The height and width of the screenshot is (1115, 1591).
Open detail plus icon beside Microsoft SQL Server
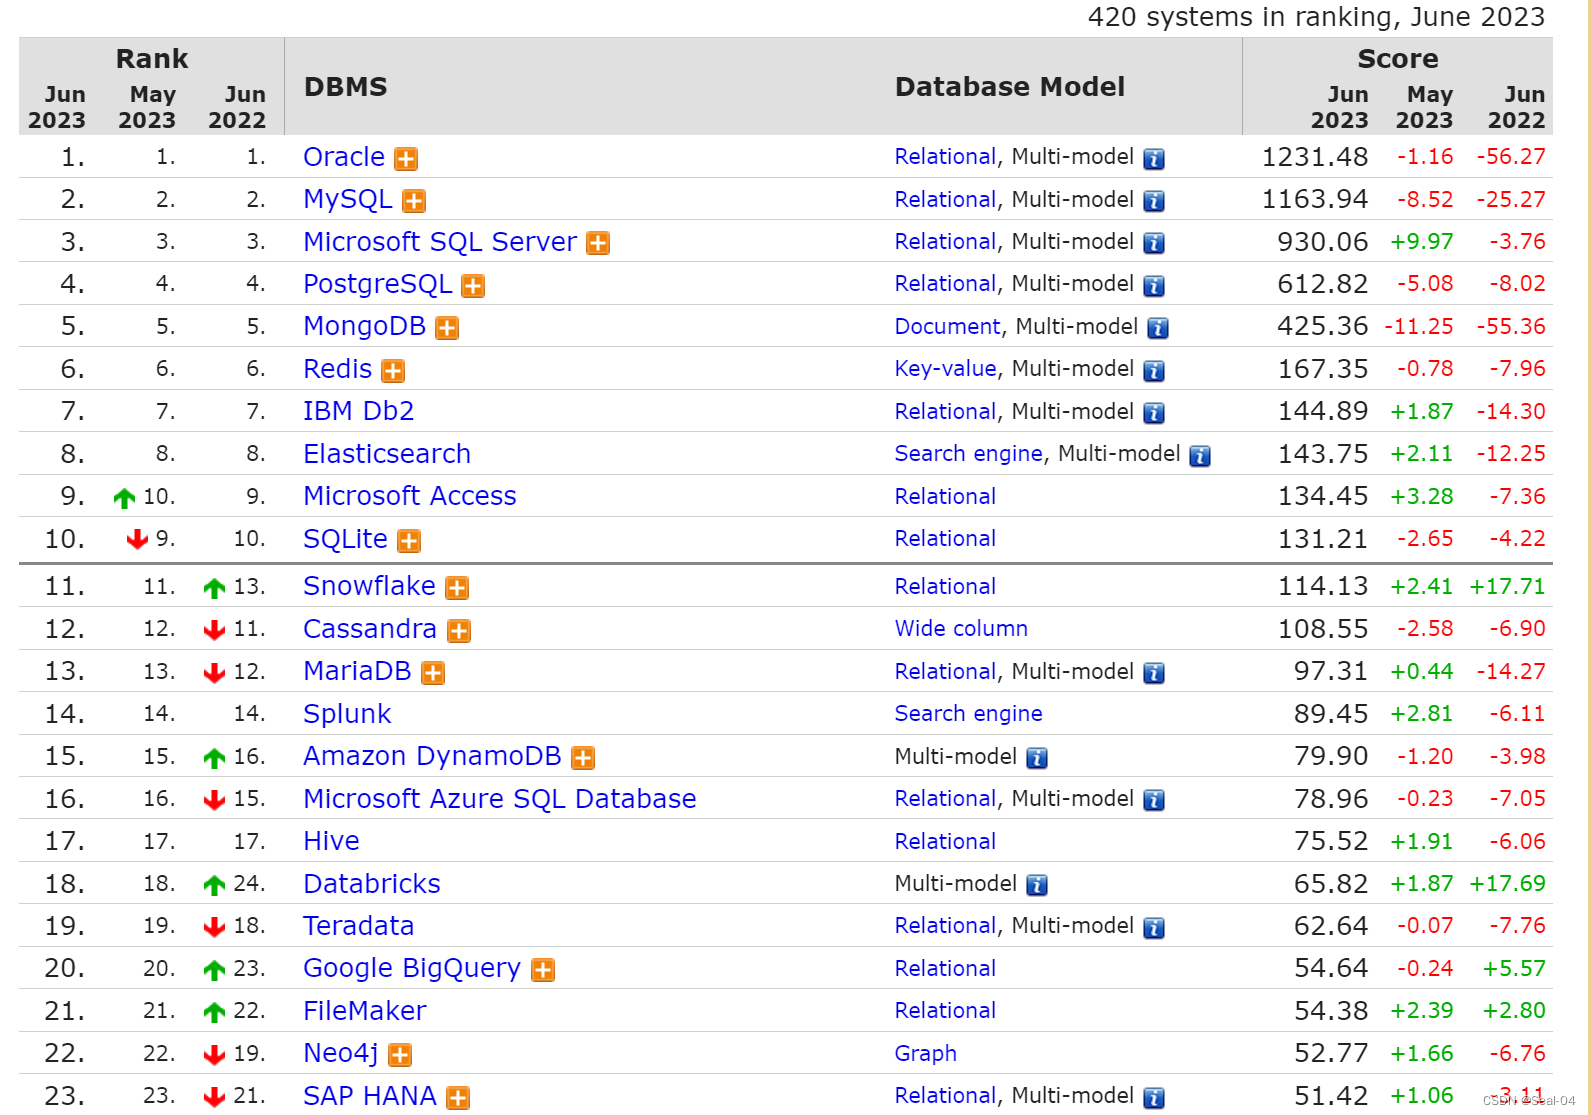[x=598, y=243]
